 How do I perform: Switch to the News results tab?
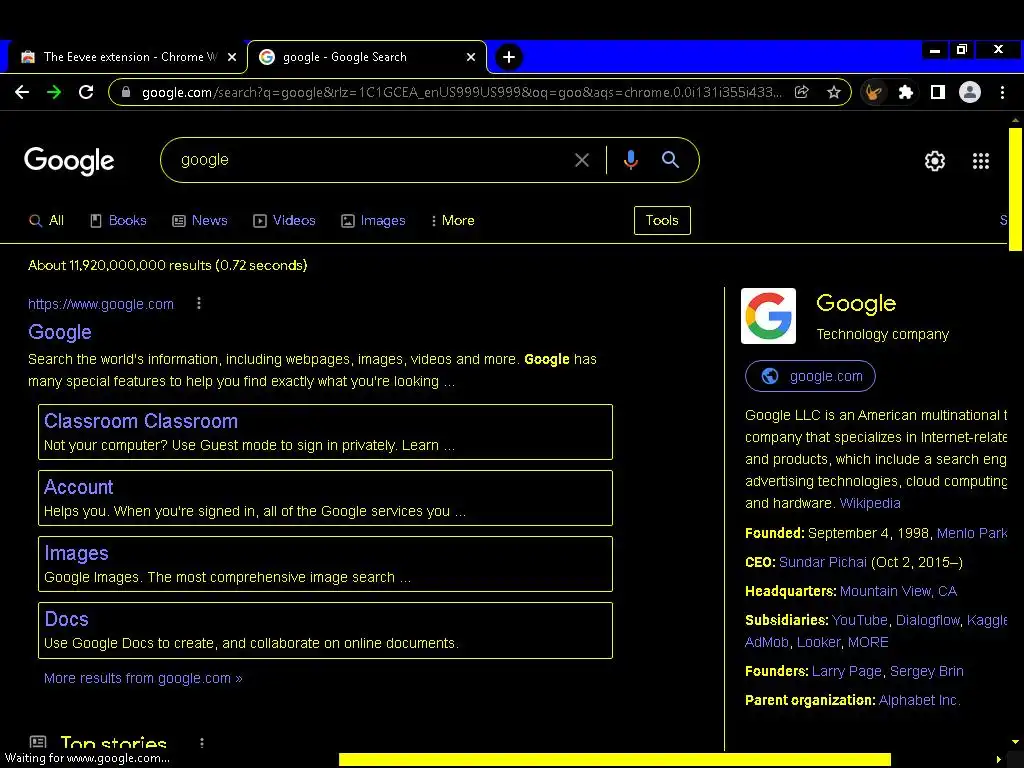tap(200, 221)
